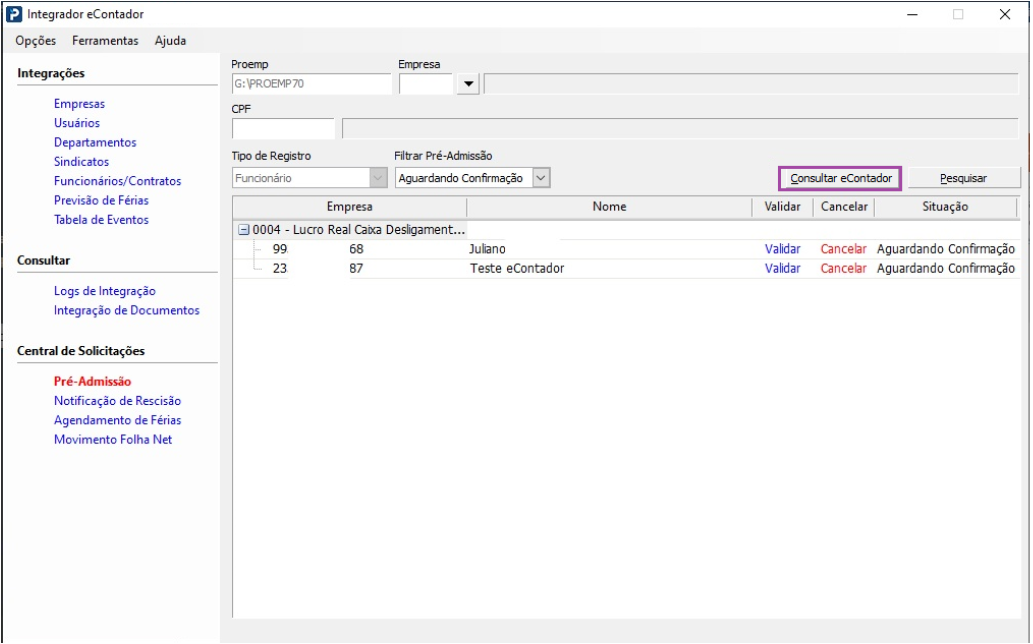Open the Ferramentas menu
The image size is (1033, 644).
pos(105,41)
